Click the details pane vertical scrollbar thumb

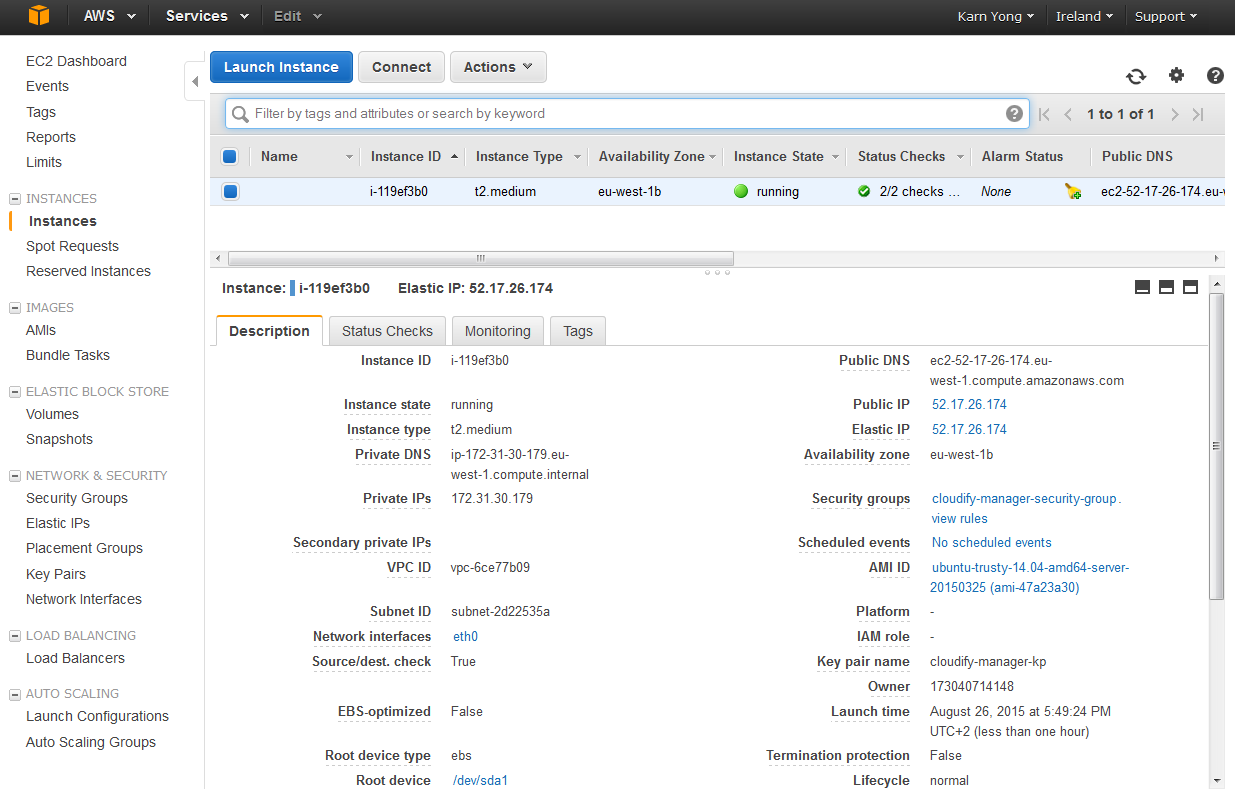click(x=1216, y=447)
